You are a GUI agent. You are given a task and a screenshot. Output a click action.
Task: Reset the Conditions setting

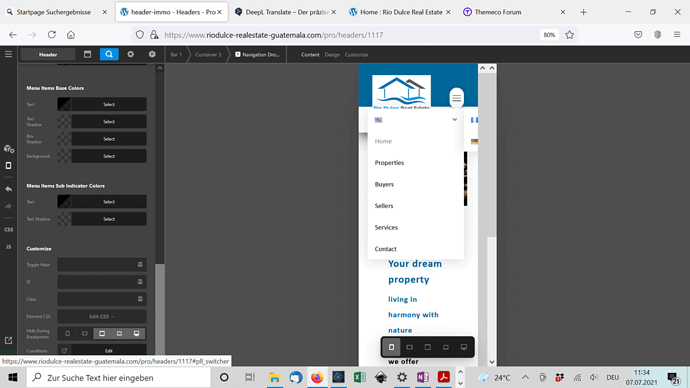(x=64, y=351)
